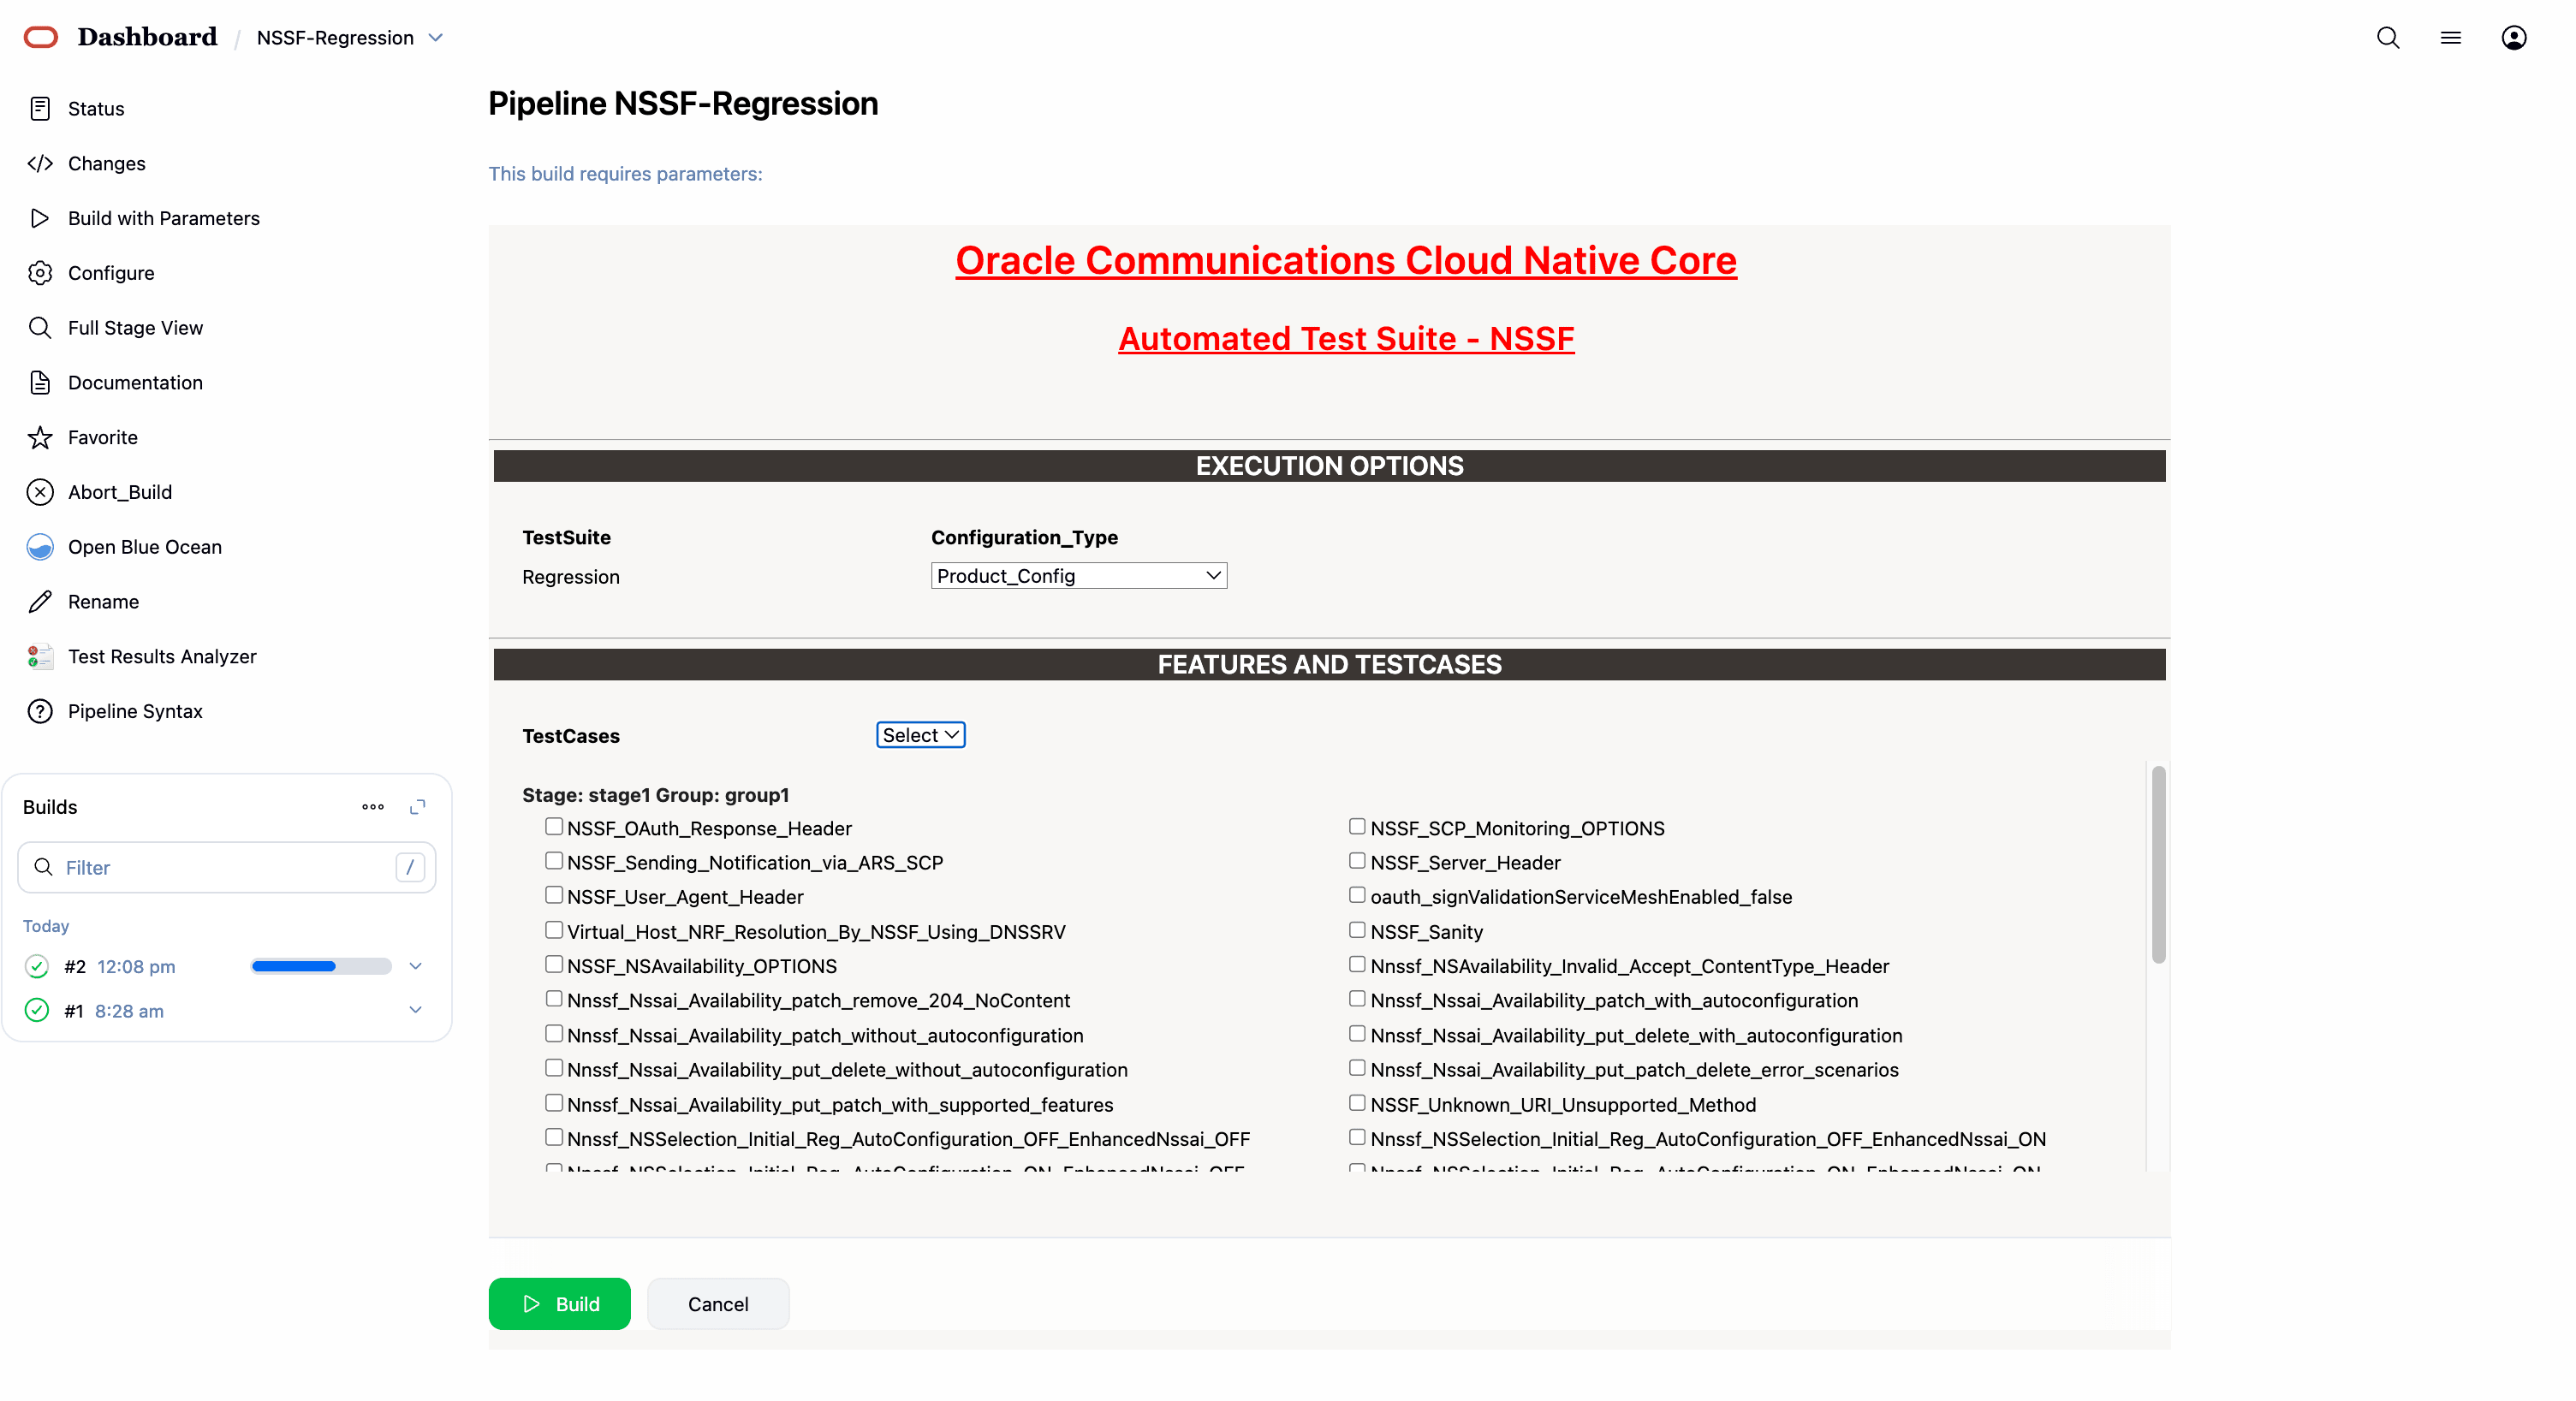The width and height of the screenshot is (2576, 1401).
Task: Check the NSSF_Server_Header testcase
Action: [x=1357, y=860]
